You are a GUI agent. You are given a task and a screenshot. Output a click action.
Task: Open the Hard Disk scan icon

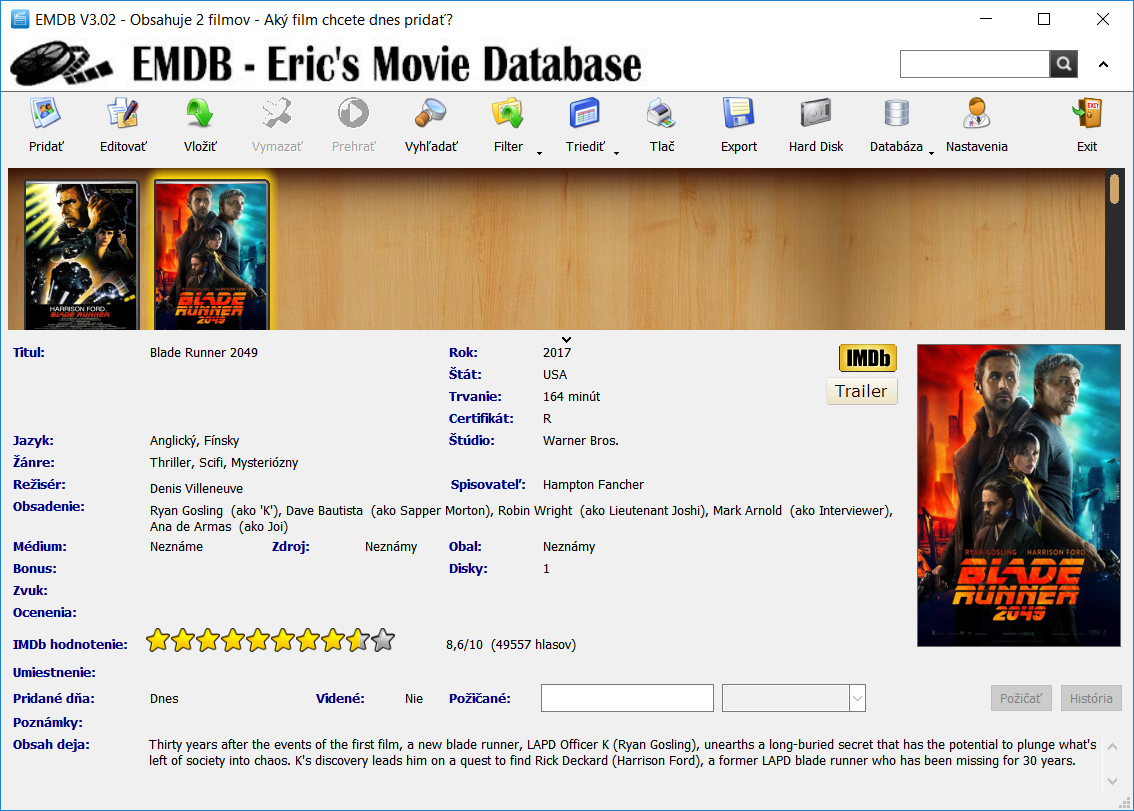(x=816, y=114)
